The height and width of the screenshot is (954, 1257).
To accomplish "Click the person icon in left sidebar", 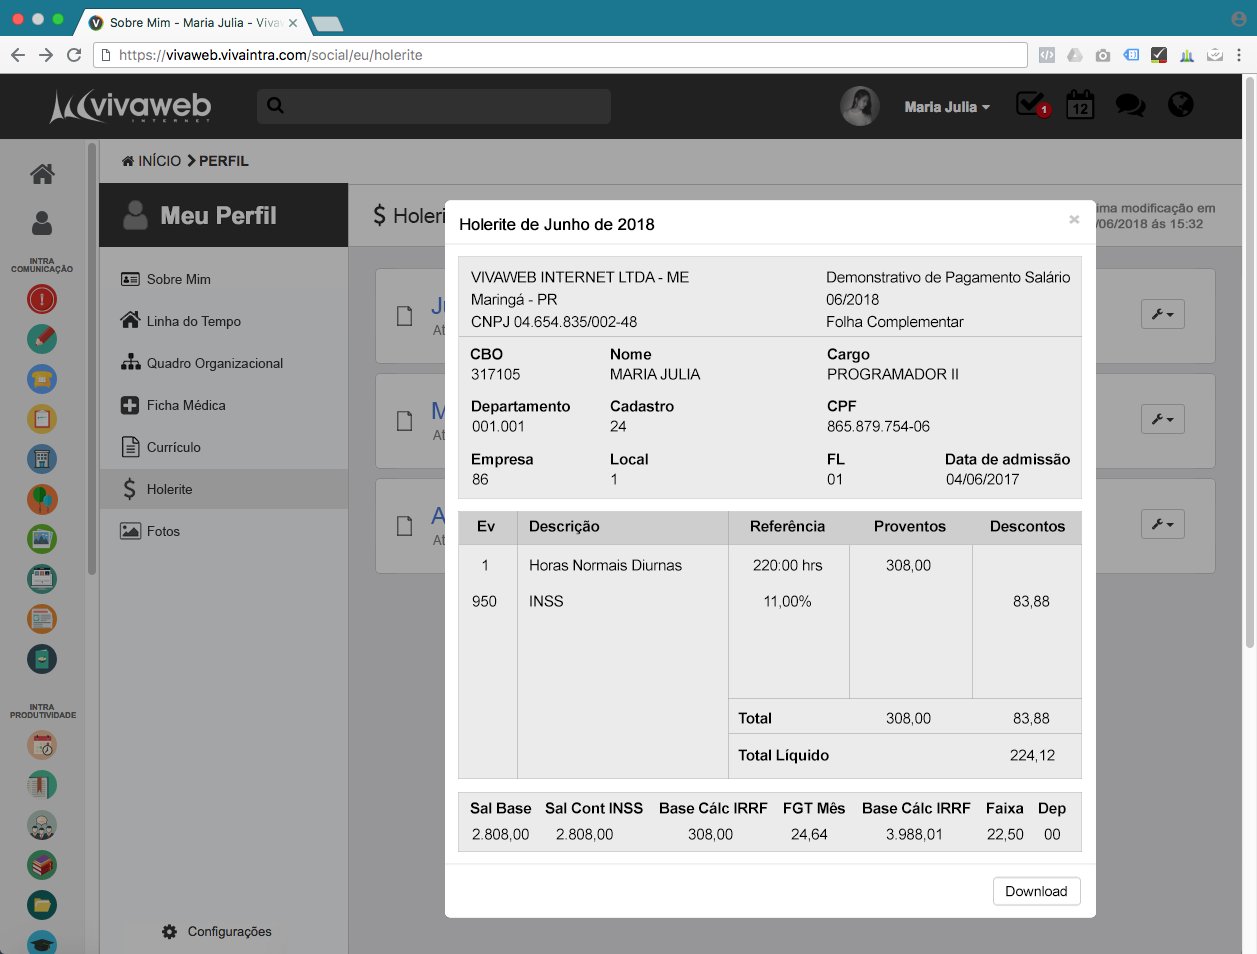I will click(42, 222).
